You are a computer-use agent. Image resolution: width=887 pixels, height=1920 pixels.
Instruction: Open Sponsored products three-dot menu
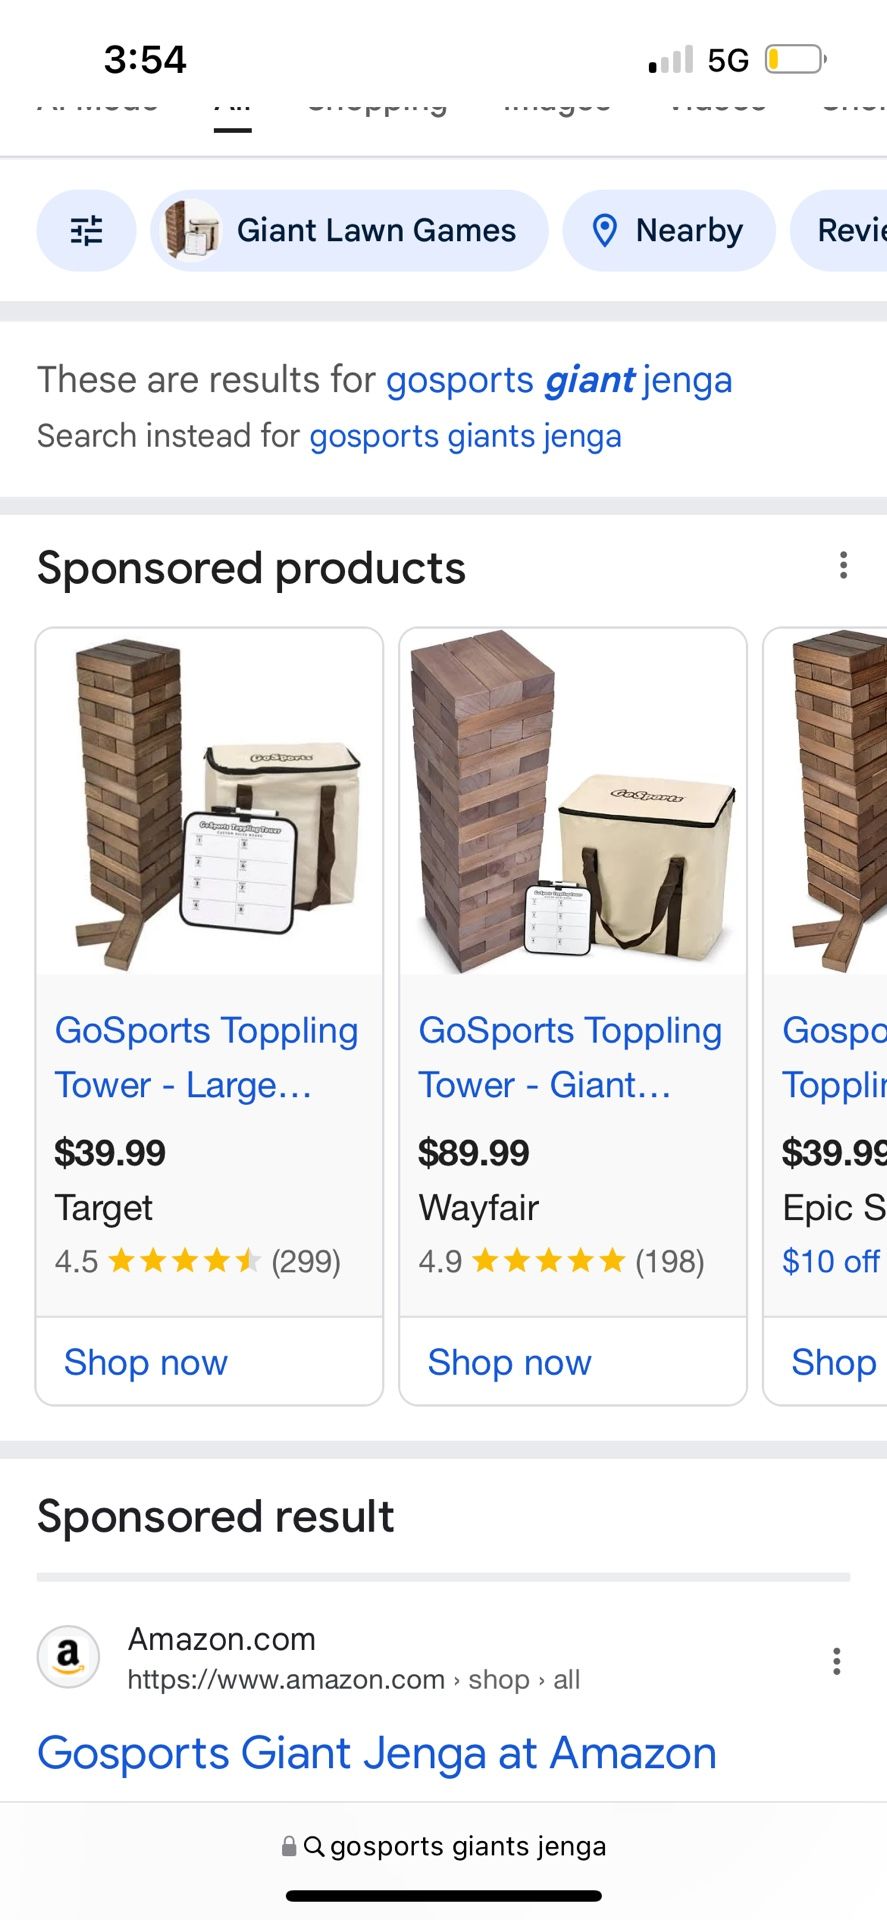(843, 565)
